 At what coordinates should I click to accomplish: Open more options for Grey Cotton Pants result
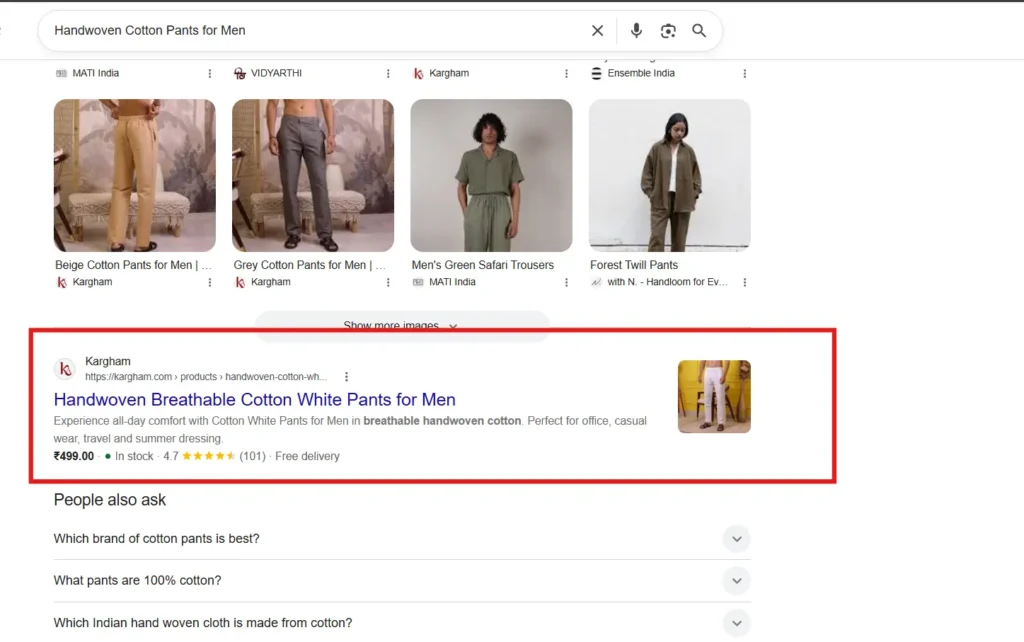click(x=388, y=283)
